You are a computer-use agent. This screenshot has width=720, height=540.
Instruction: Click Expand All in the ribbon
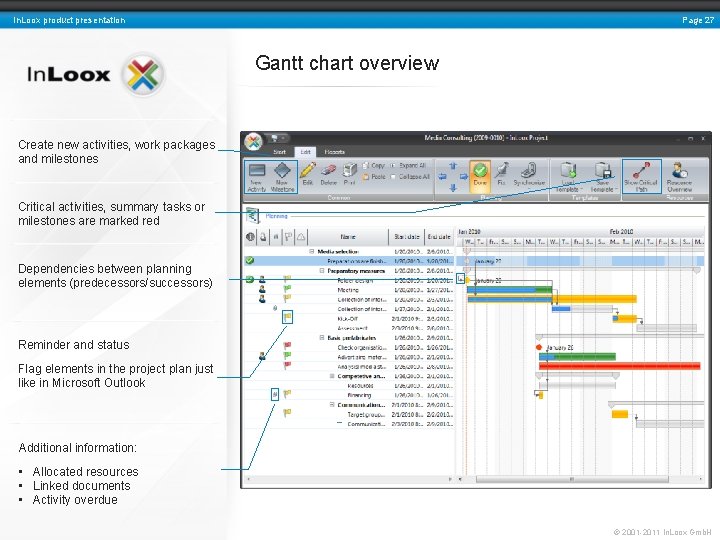408,165
